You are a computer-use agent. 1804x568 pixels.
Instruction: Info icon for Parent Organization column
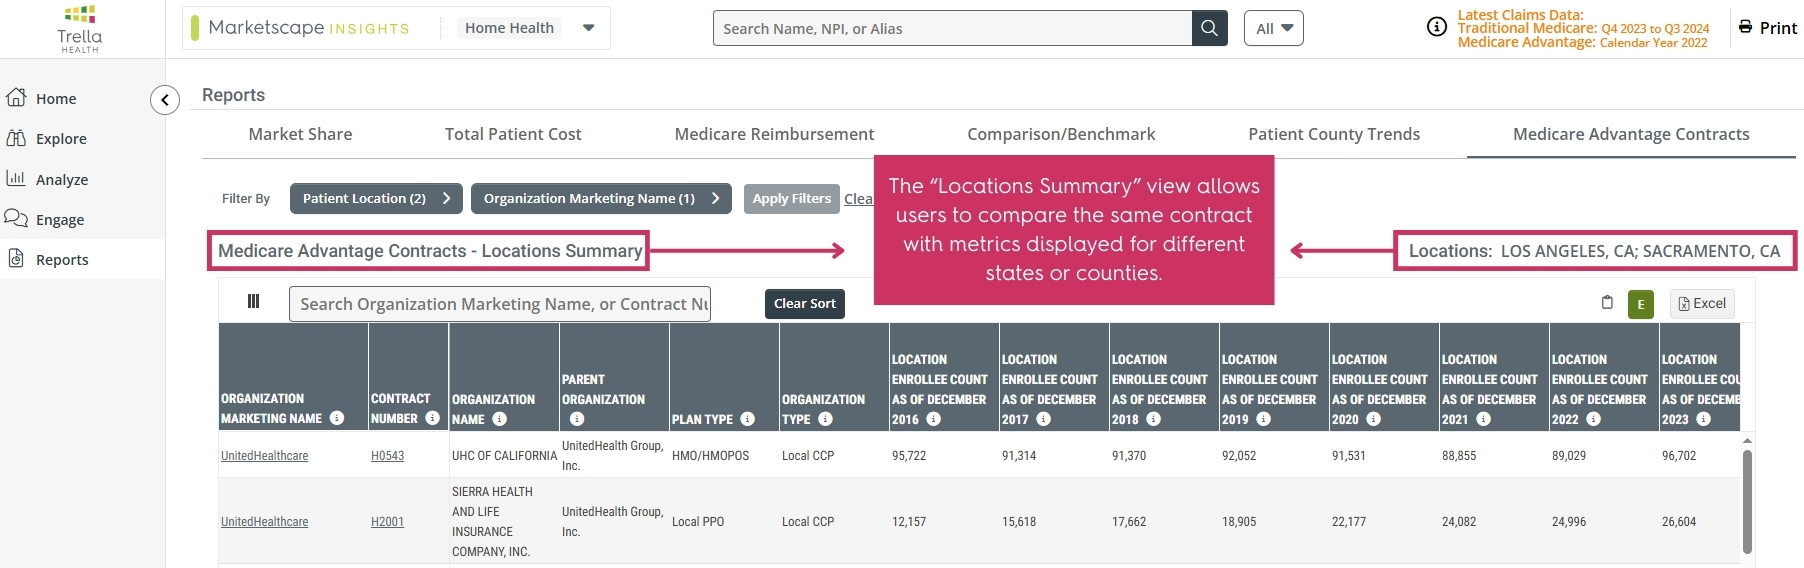pyautogui.click(x=576, y=419)
